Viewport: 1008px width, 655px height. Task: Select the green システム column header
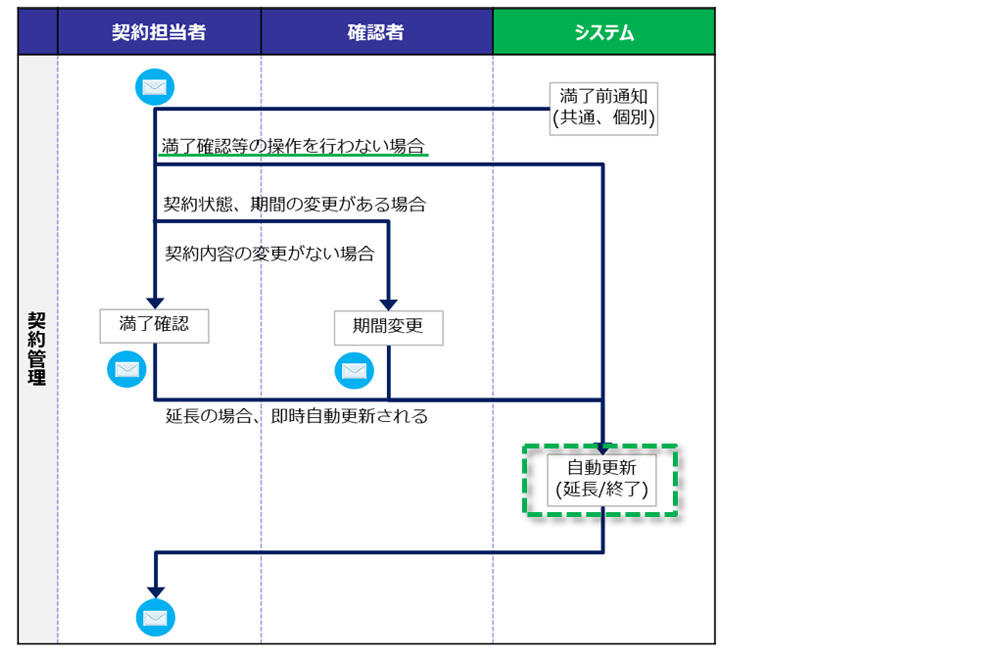(x=603, y=32)
